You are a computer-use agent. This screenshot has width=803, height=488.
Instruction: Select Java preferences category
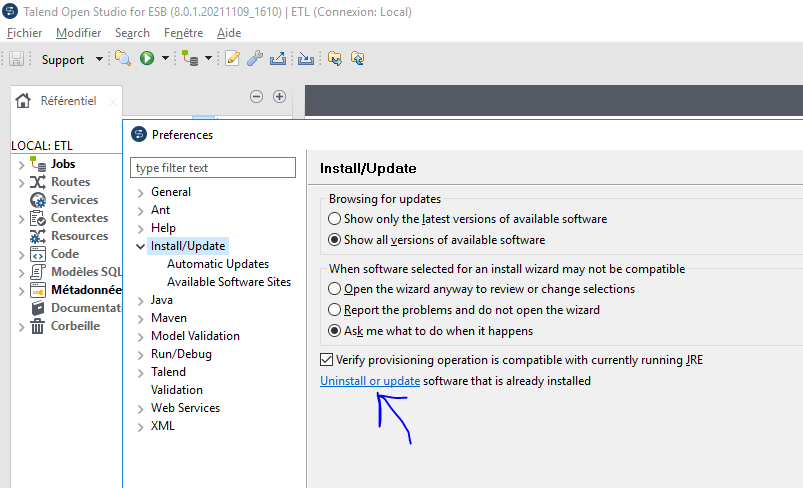162,300
